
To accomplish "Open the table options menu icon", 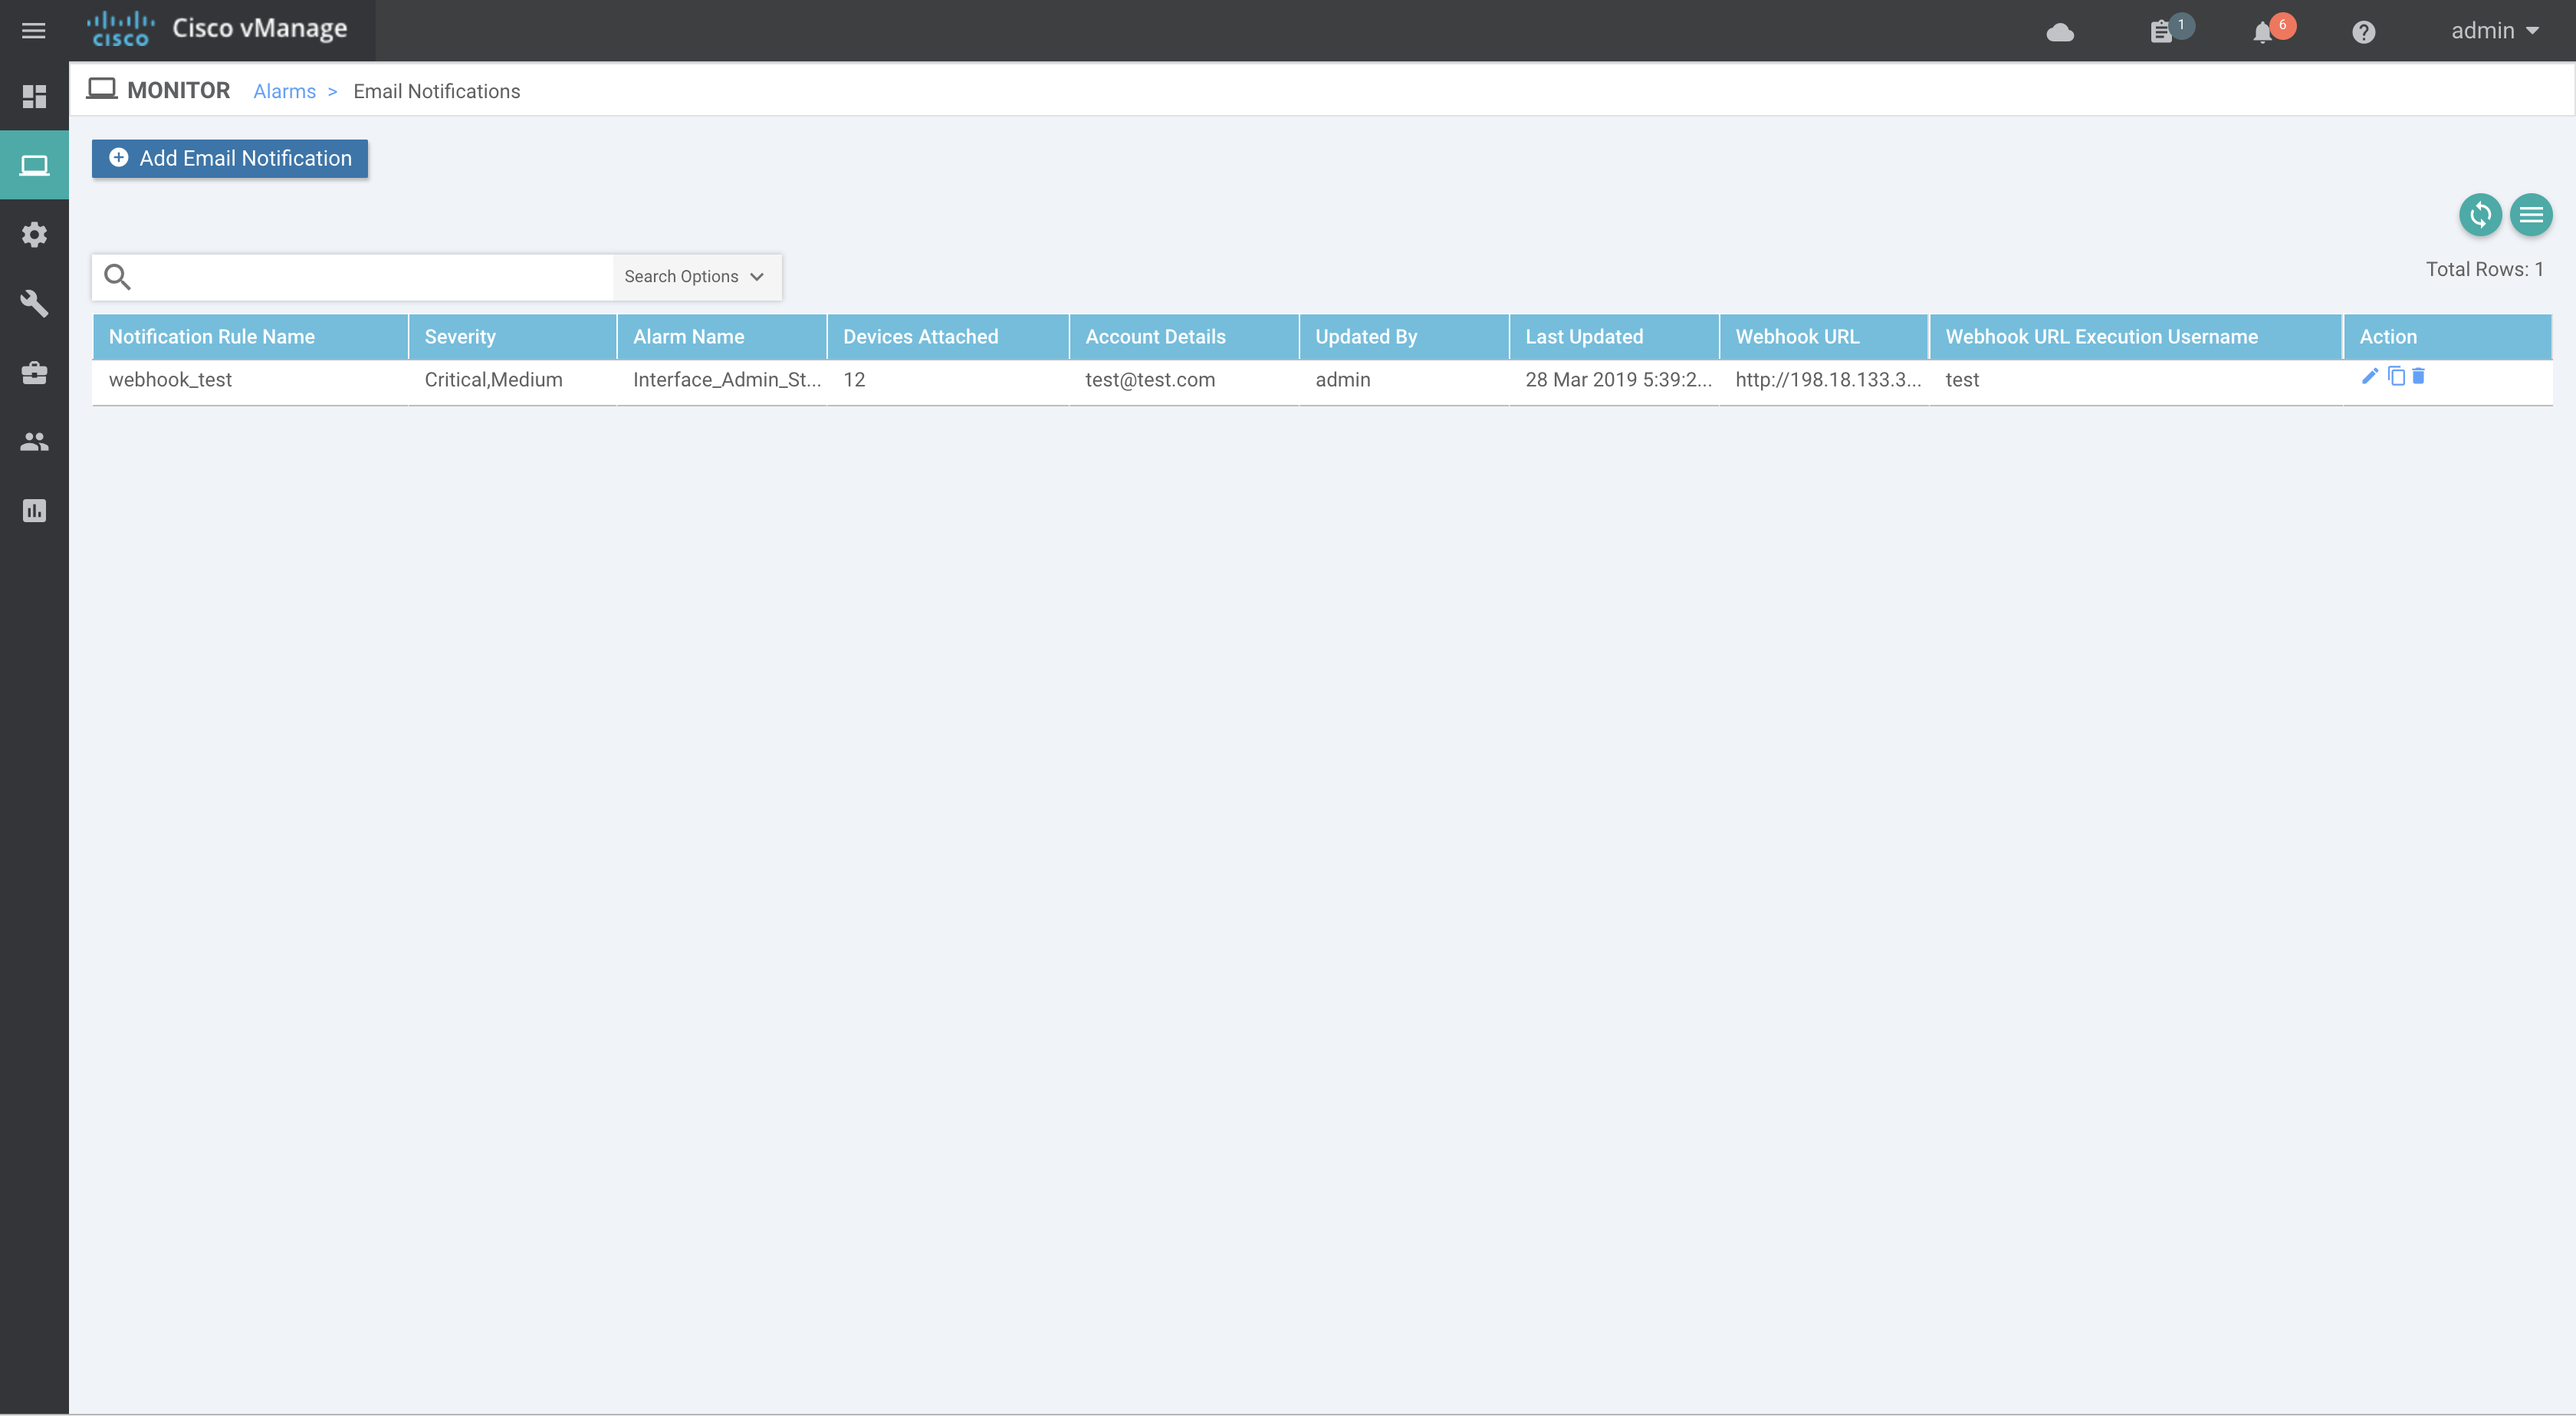I will click(x=2531, y=214).
